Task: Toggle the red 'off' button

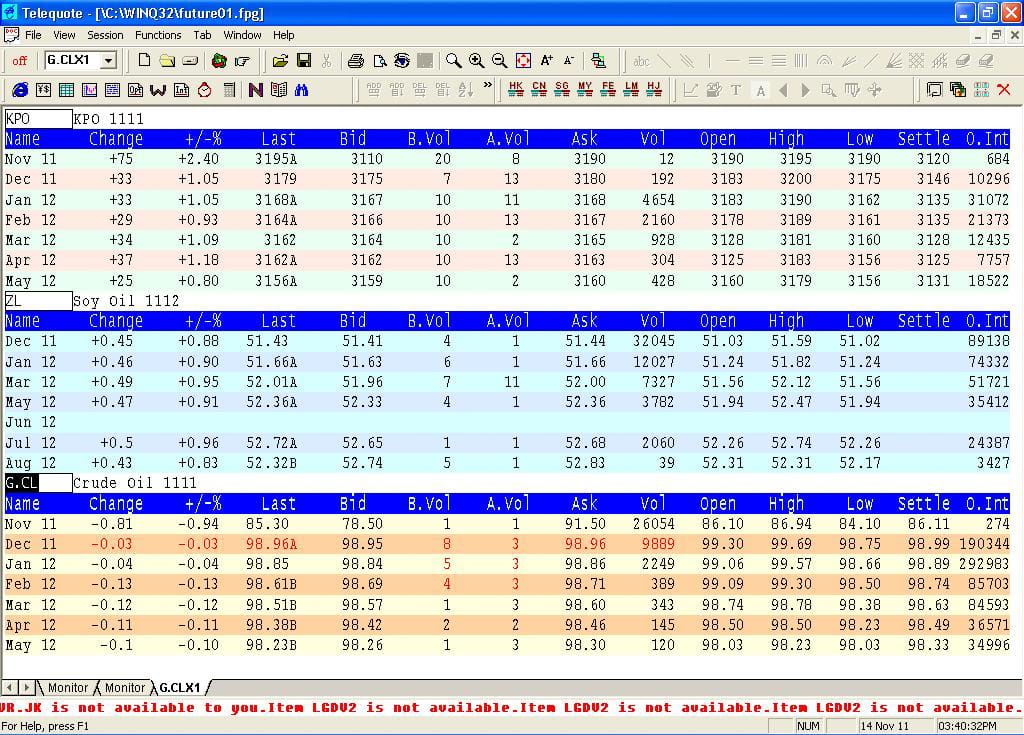Action: click(19, 61)
